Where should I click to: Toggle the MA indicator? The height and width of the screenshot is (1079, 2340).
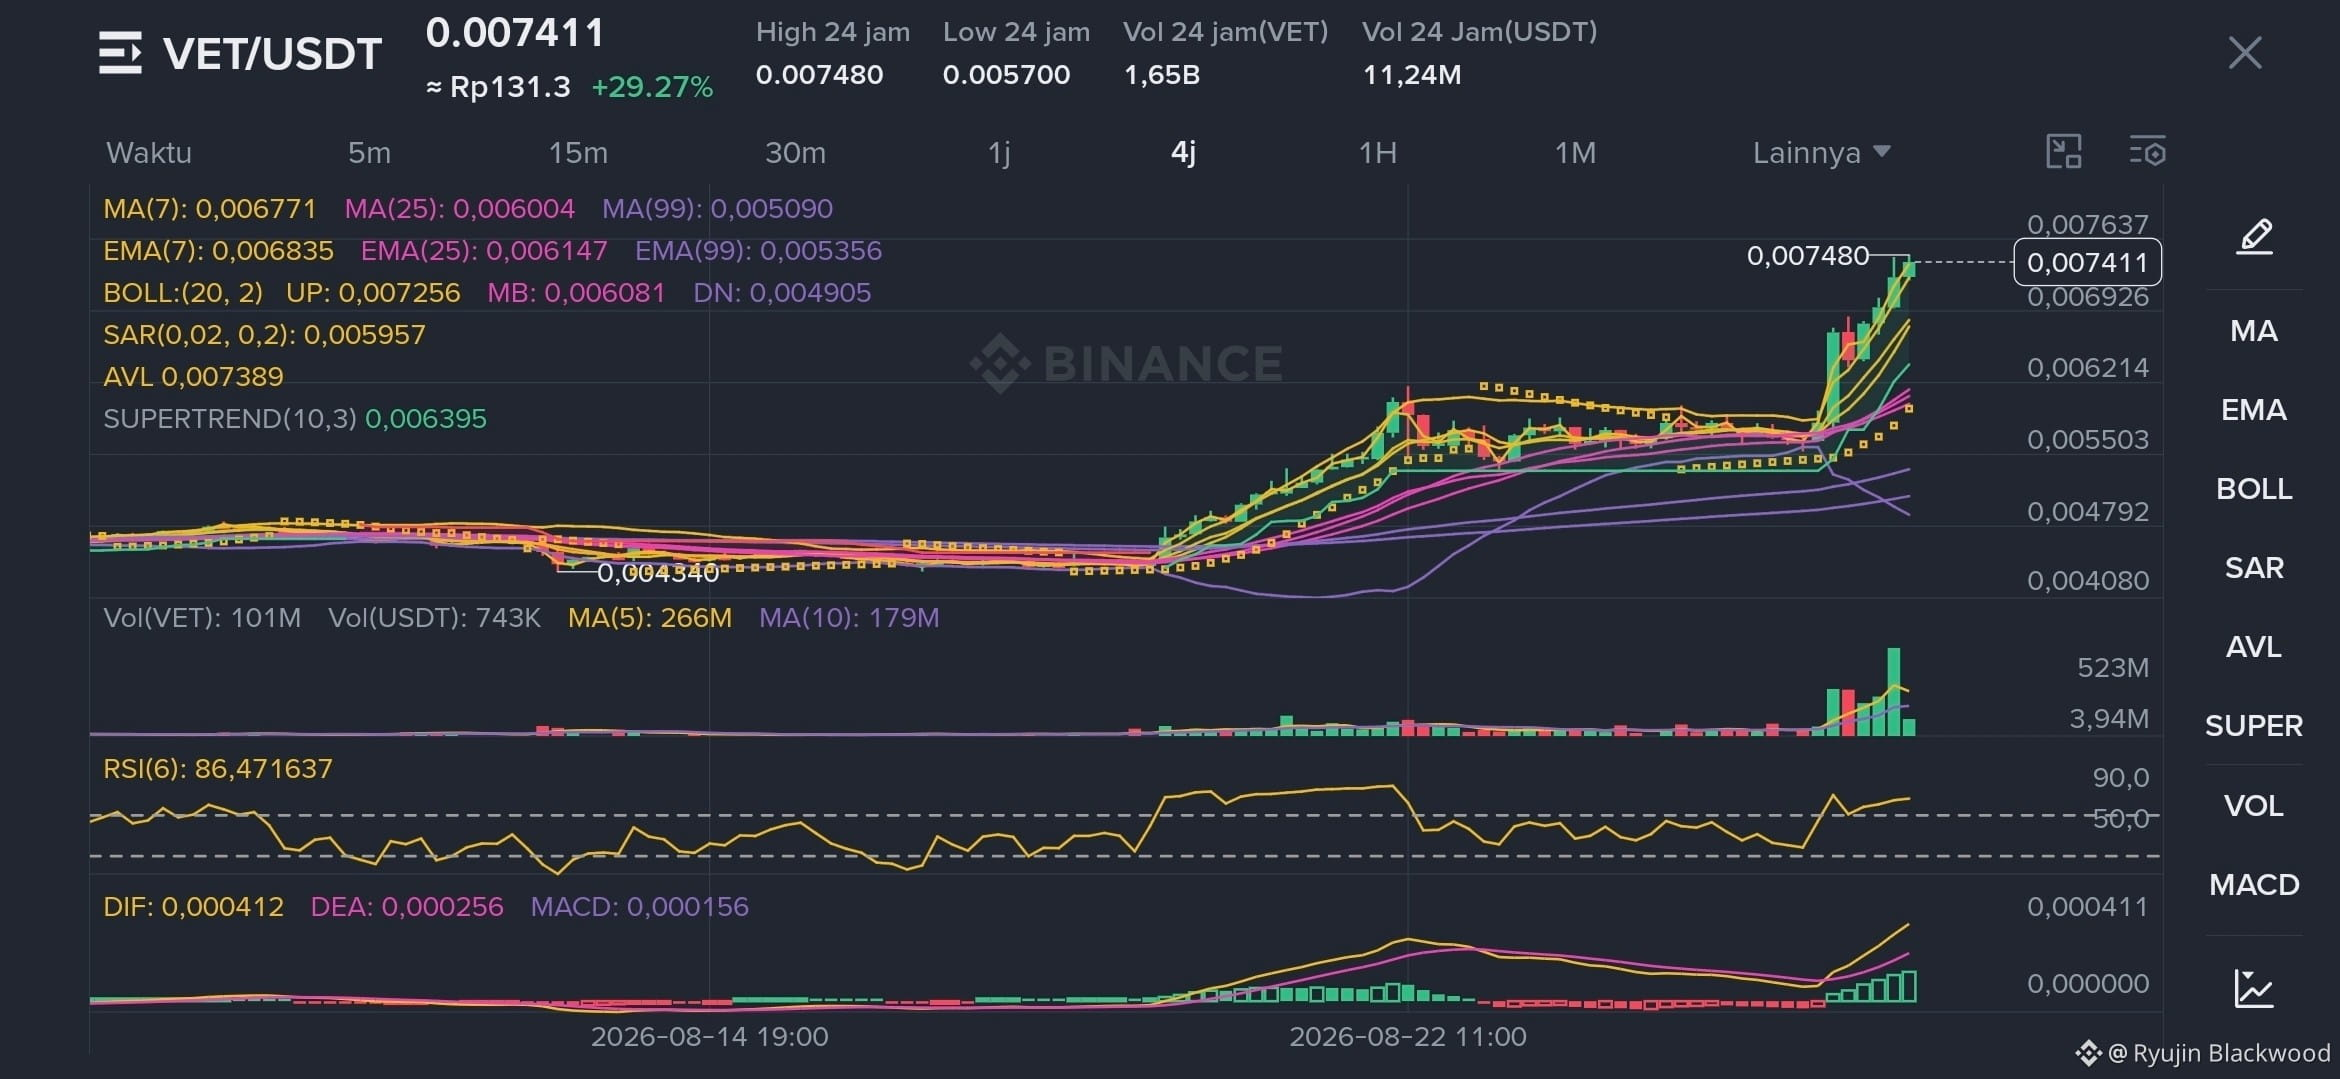pyautogui.click(x=2254, y=331)
